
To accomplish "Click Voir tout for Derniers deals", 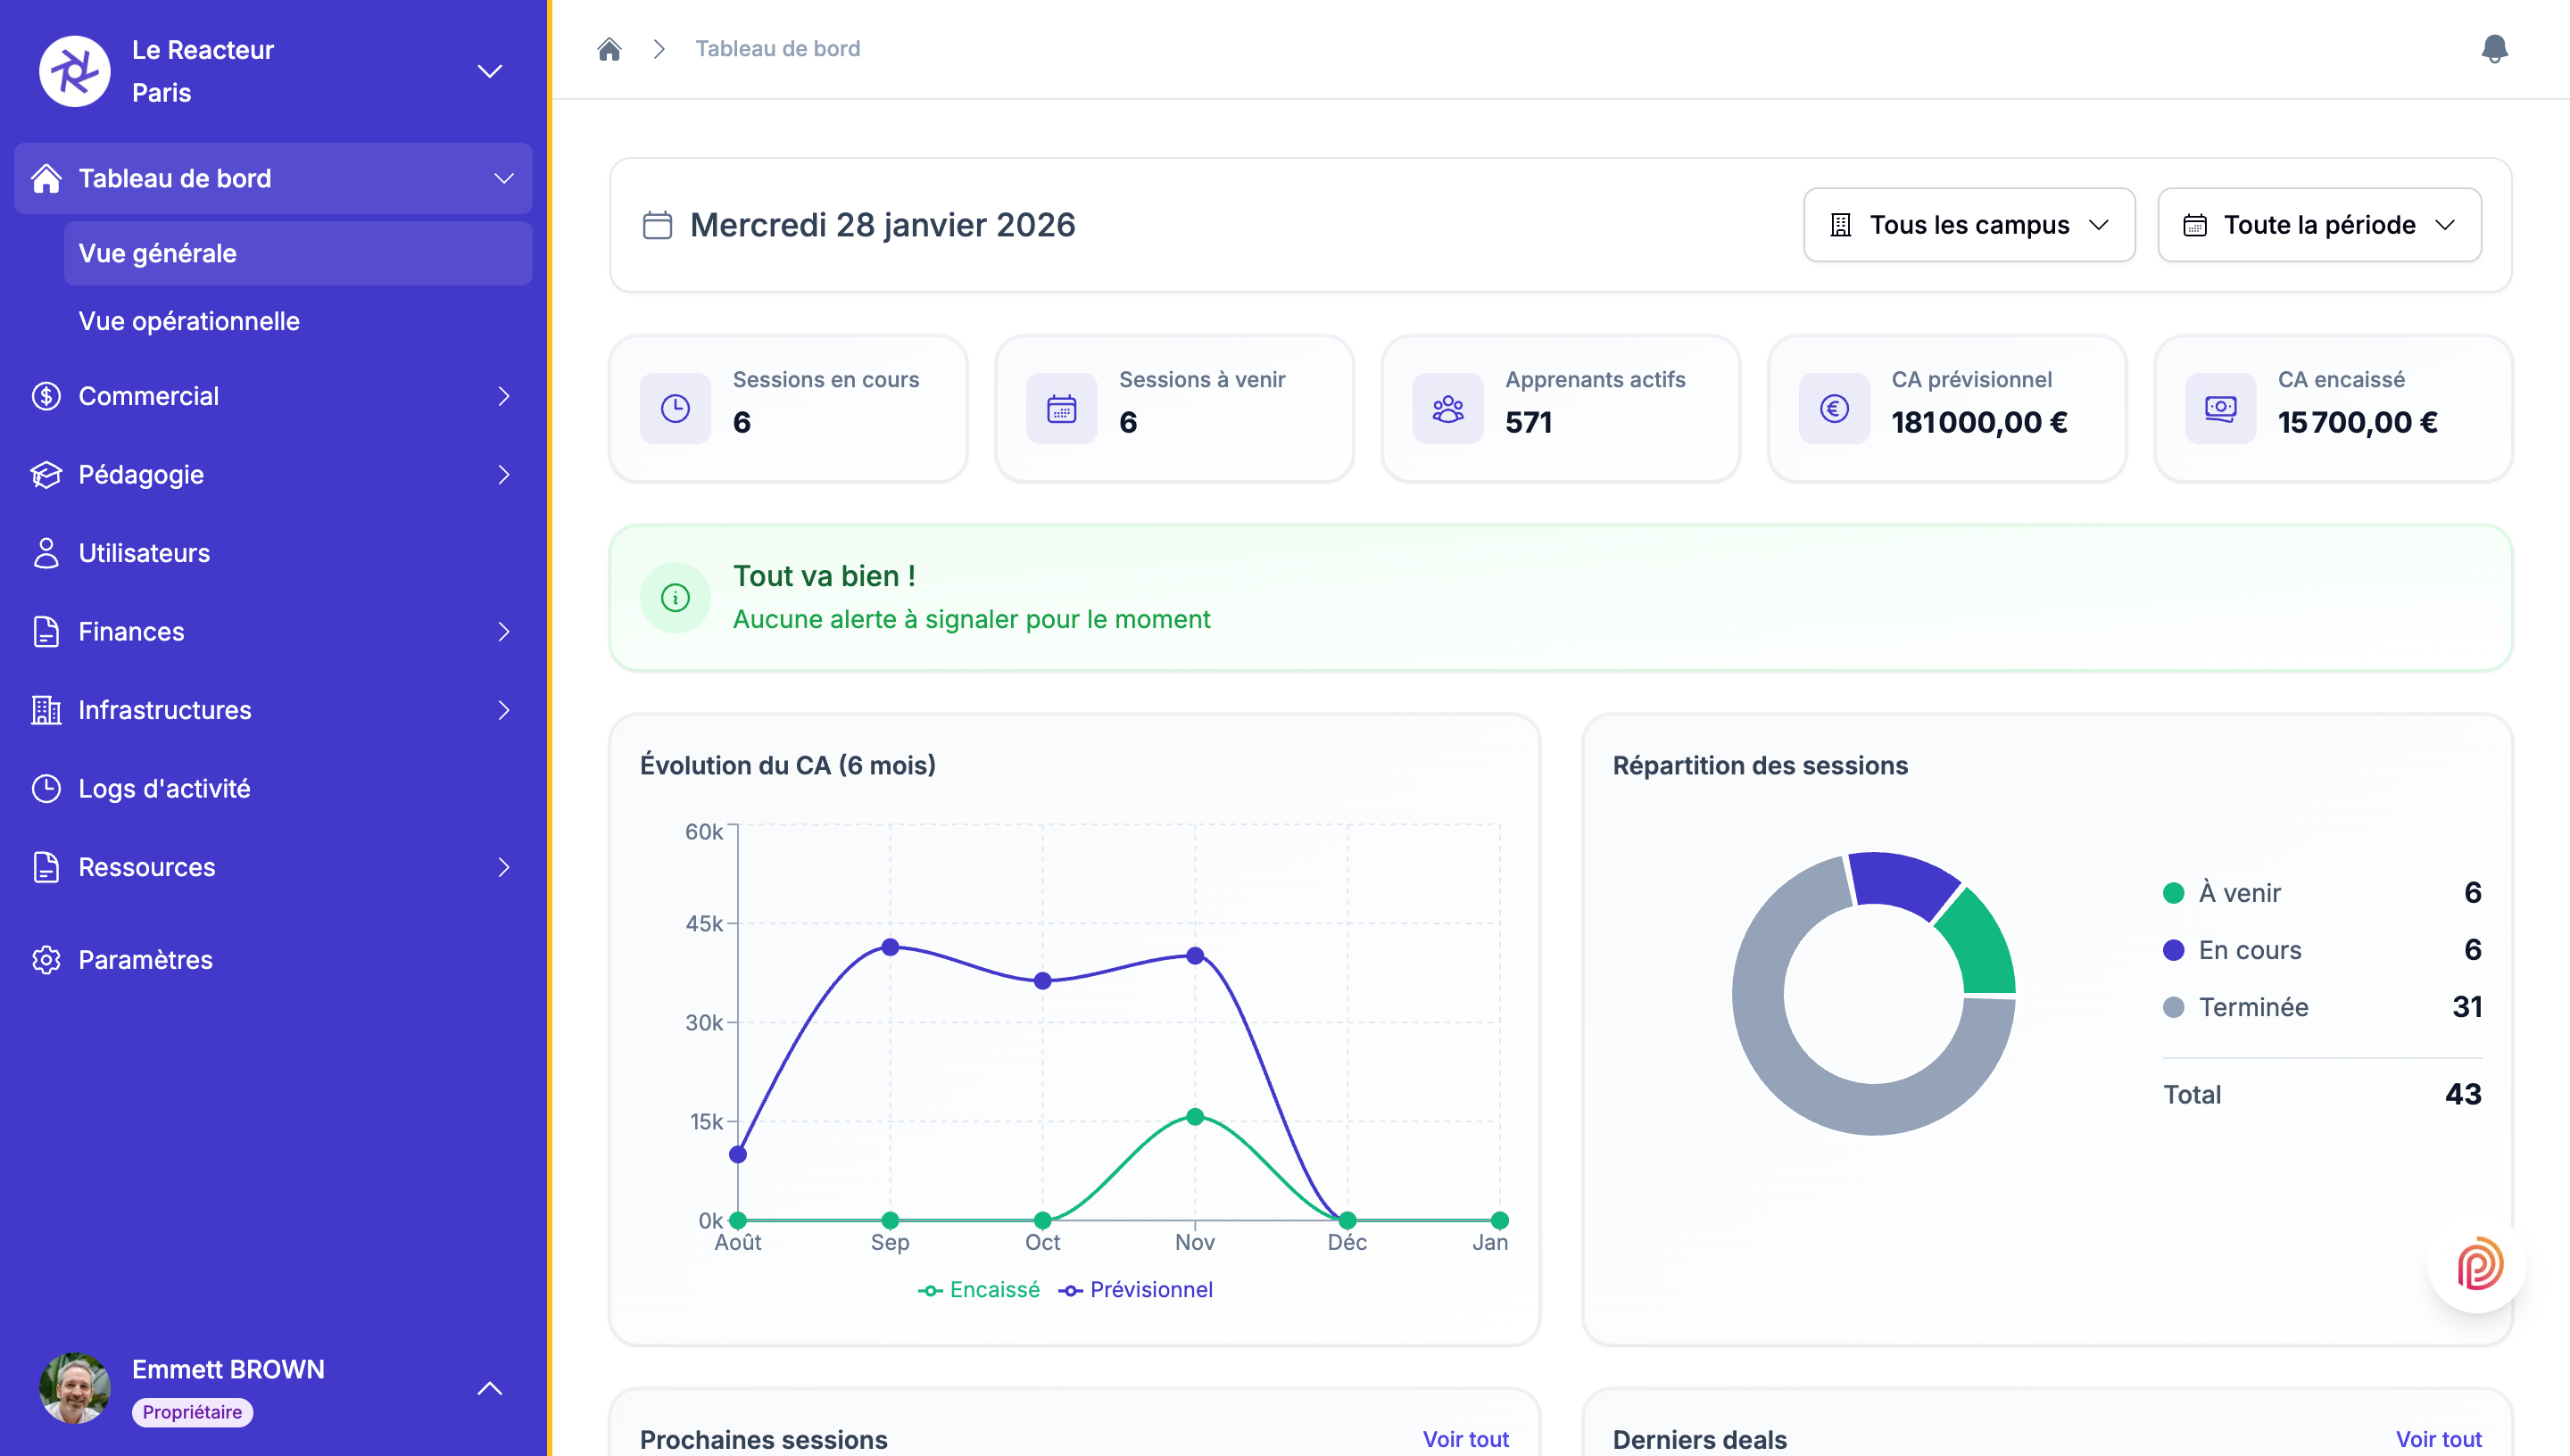I will pos(2437,1438).
